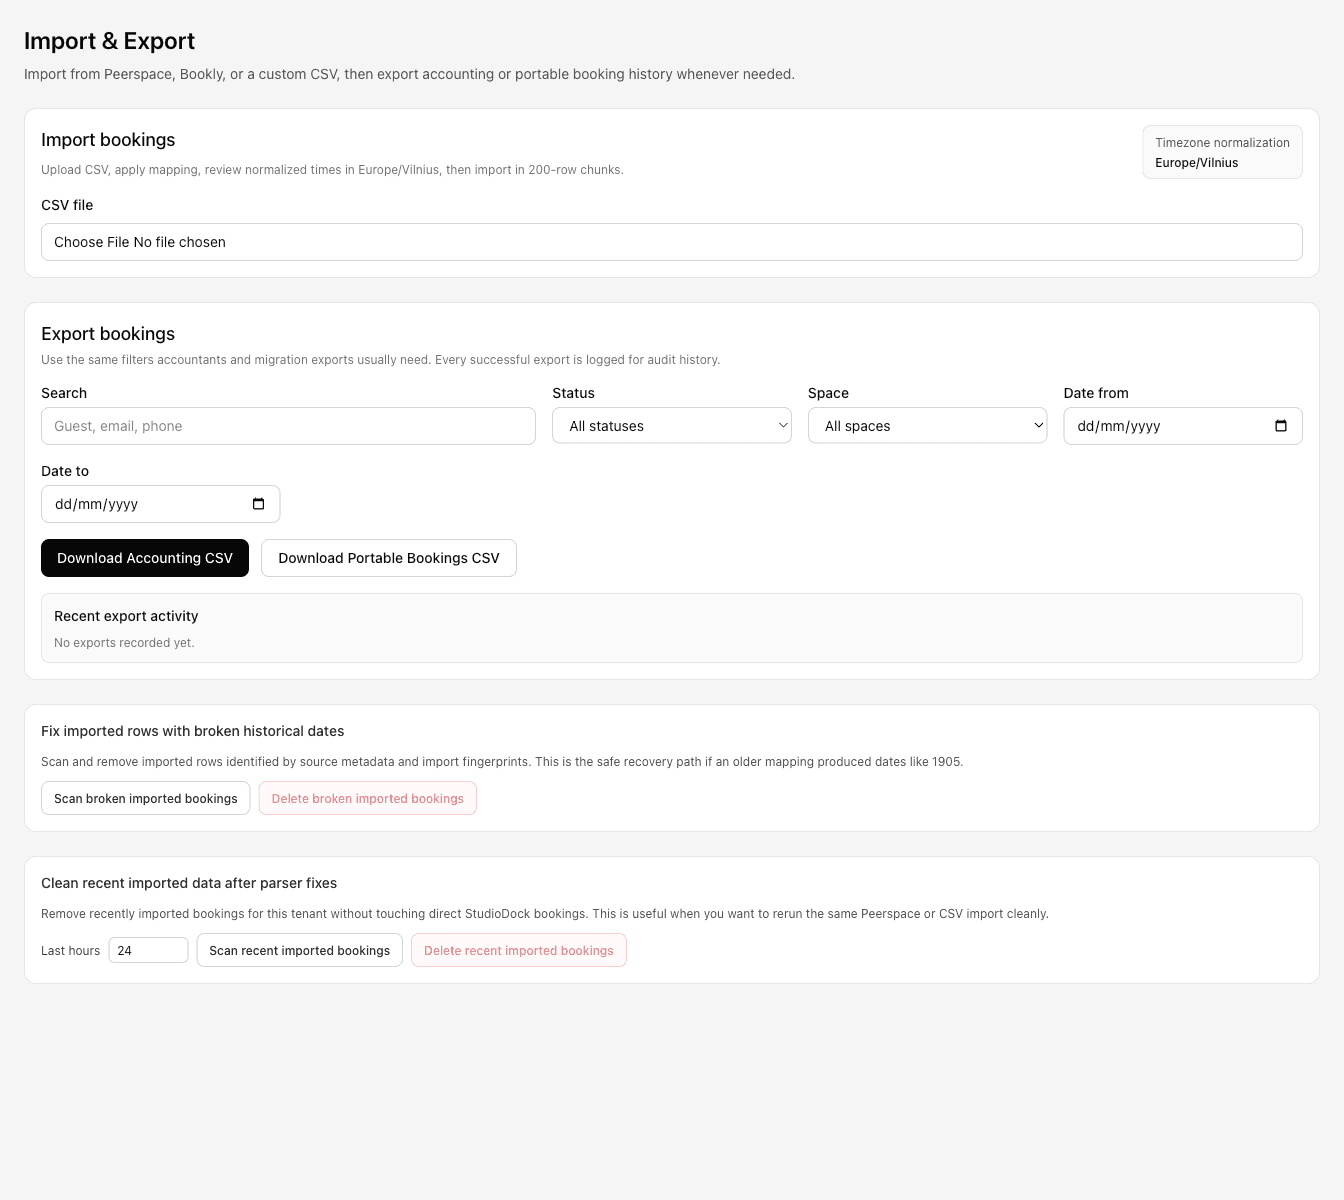Click the Status dropdown chevron
1344x1200 pixels.
click(783, 425)
